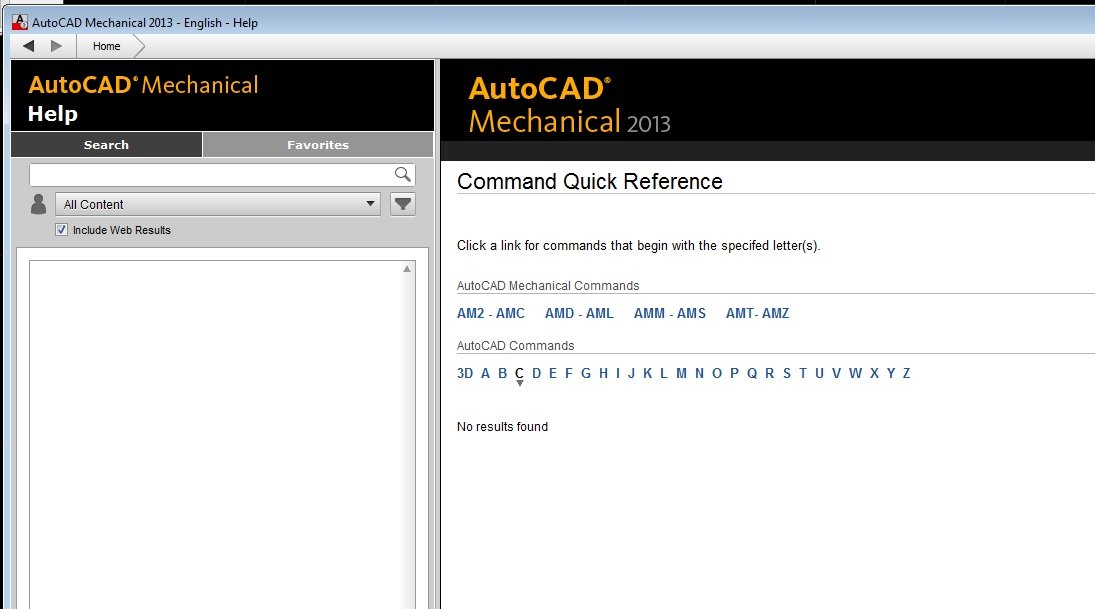Open the AMD - AML commands link

pyautogui.click(x=579, y=314)
